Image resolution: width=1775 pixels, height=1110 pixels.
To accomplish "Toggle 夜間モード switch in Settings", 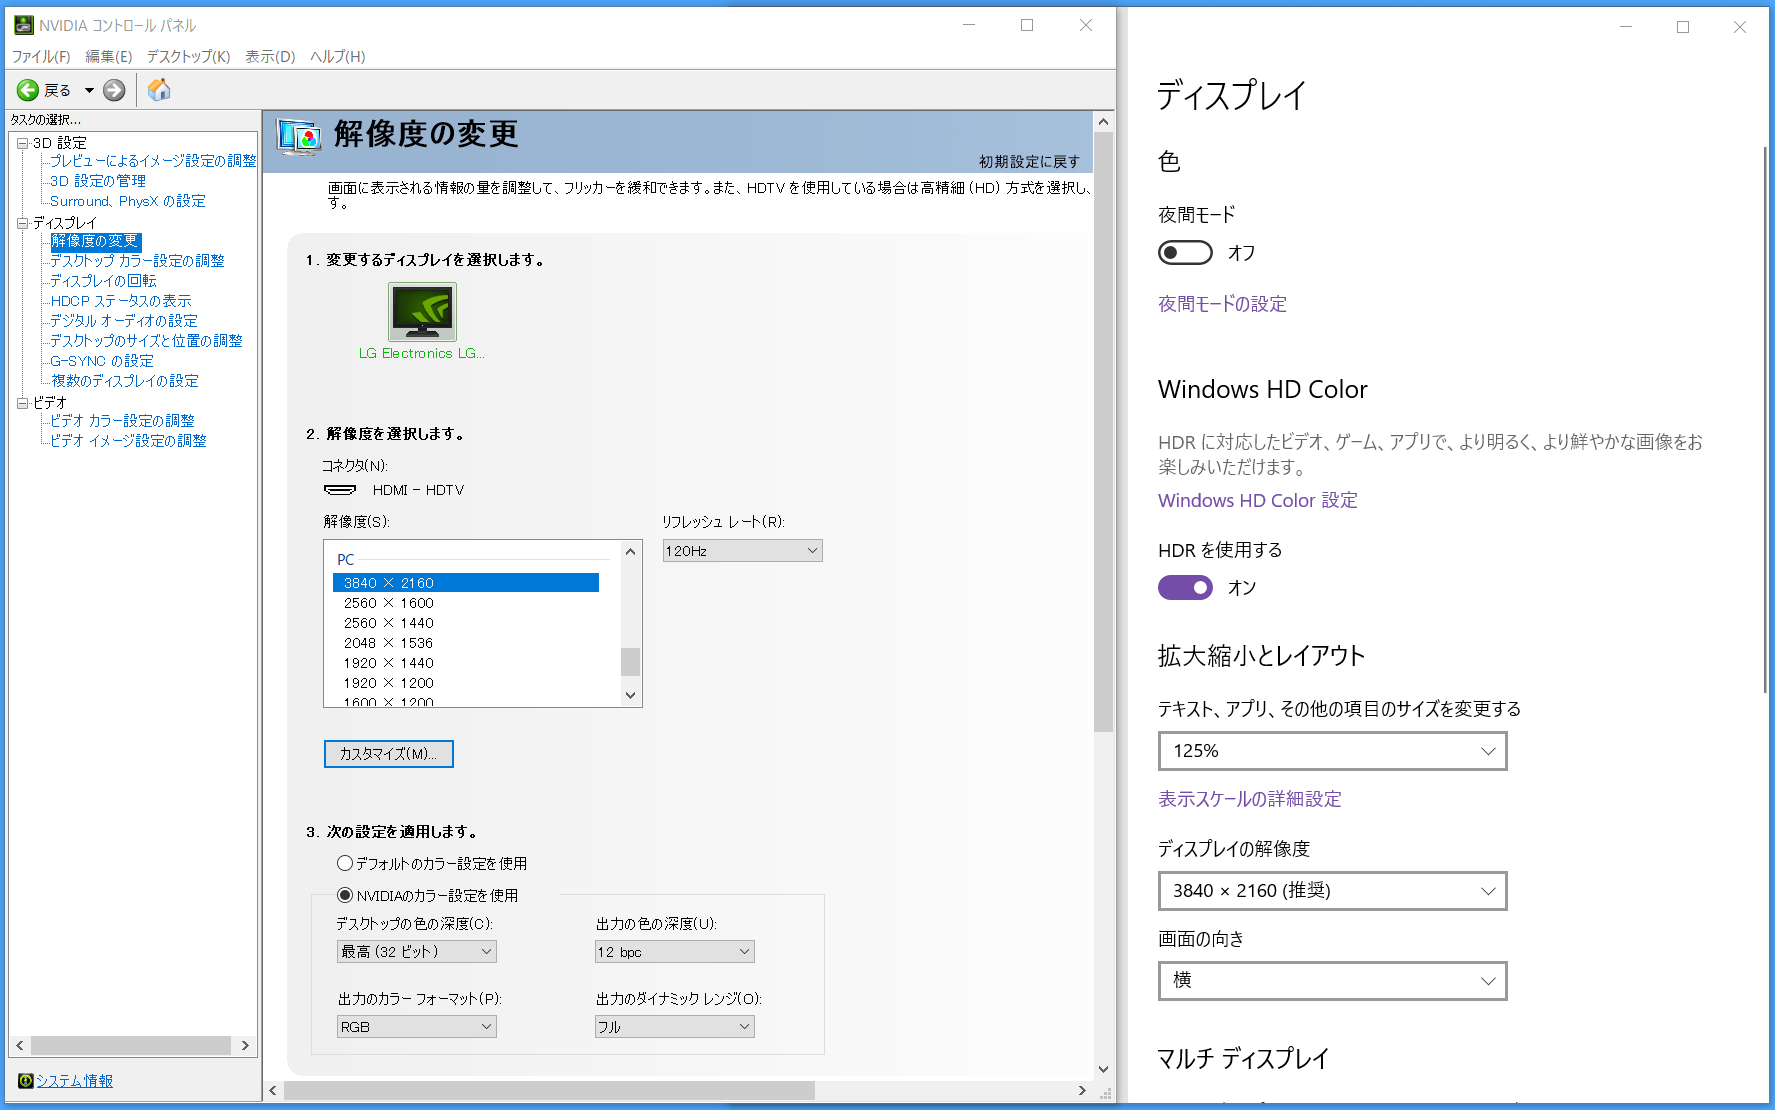I will coord(1185,253).
